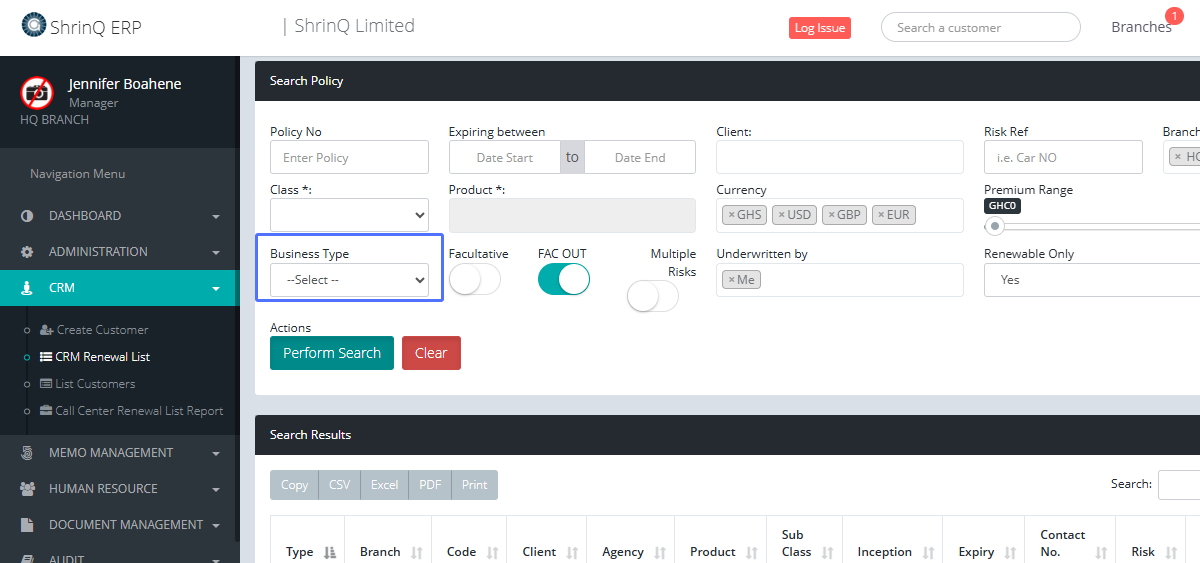Open the Class dropdown
1200x563 pixels.
349,215
